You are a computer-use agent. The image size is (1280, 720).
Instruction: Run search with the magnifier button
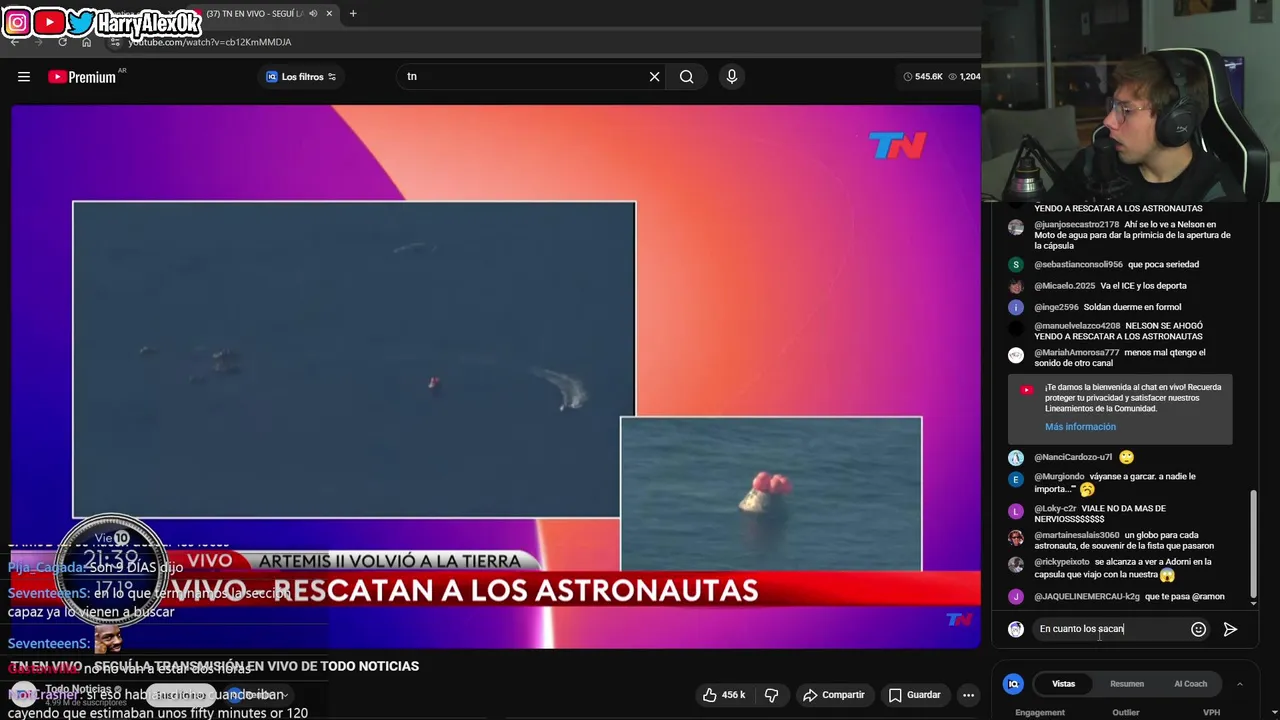687,77
